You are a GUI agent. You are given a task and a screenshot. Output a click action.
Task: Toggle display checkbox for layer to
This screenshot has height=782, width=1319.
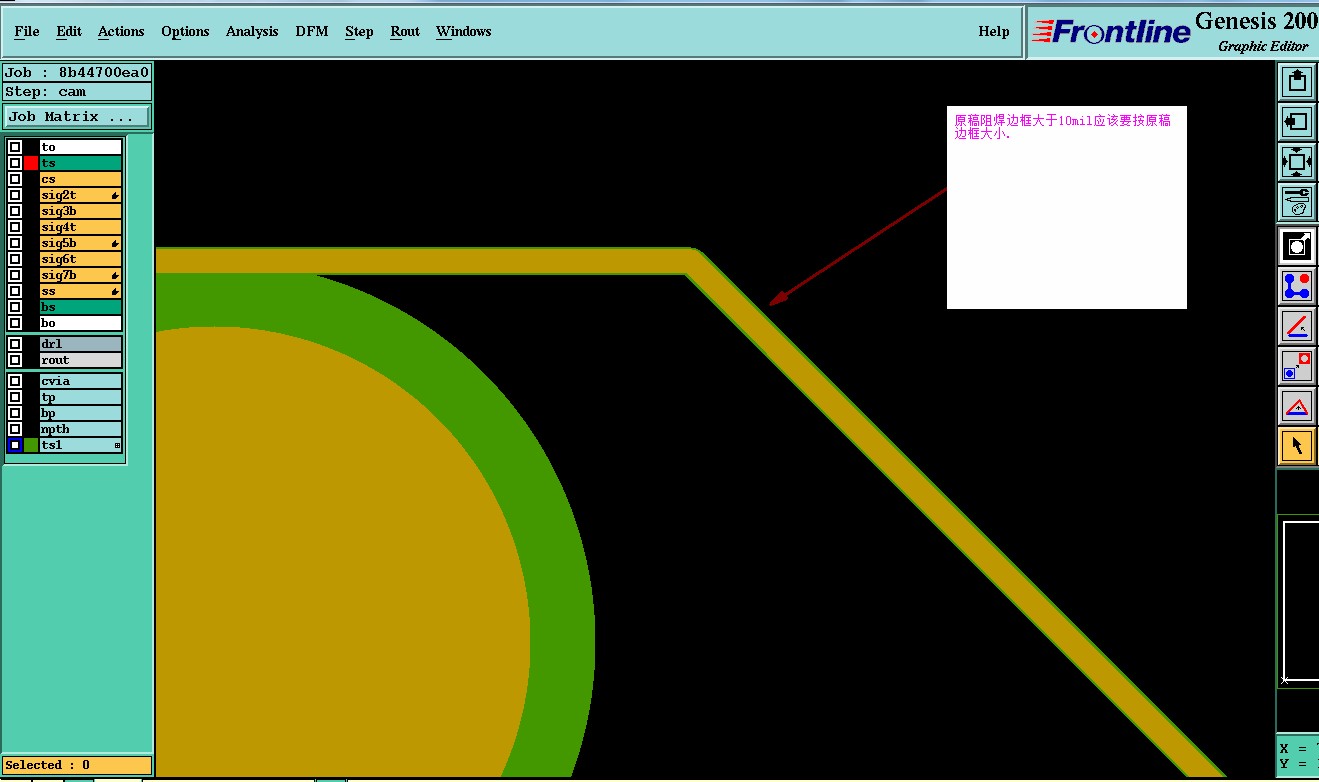(x=15, y=147)
